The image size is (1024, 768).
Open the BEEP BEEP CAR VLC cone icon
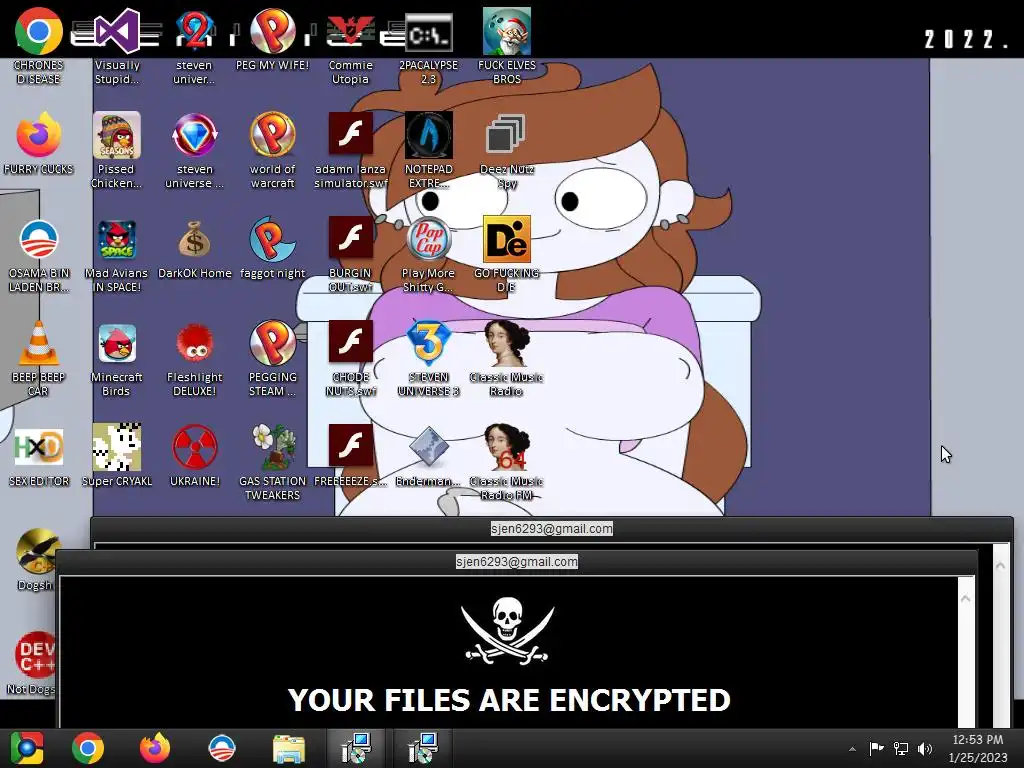[x=39, y=343]
